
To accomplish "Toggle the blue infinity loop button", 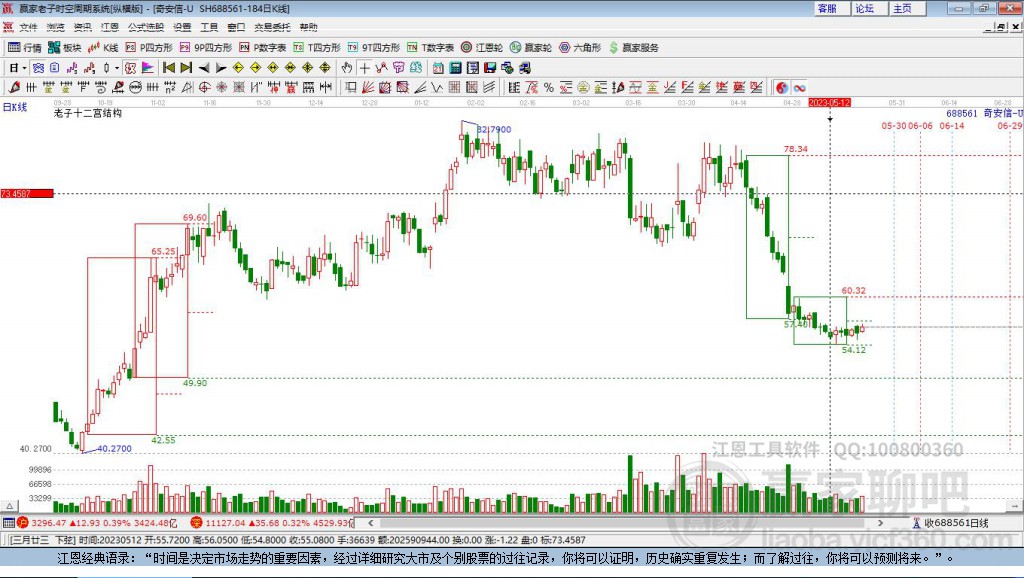I will tap(799, 88).
